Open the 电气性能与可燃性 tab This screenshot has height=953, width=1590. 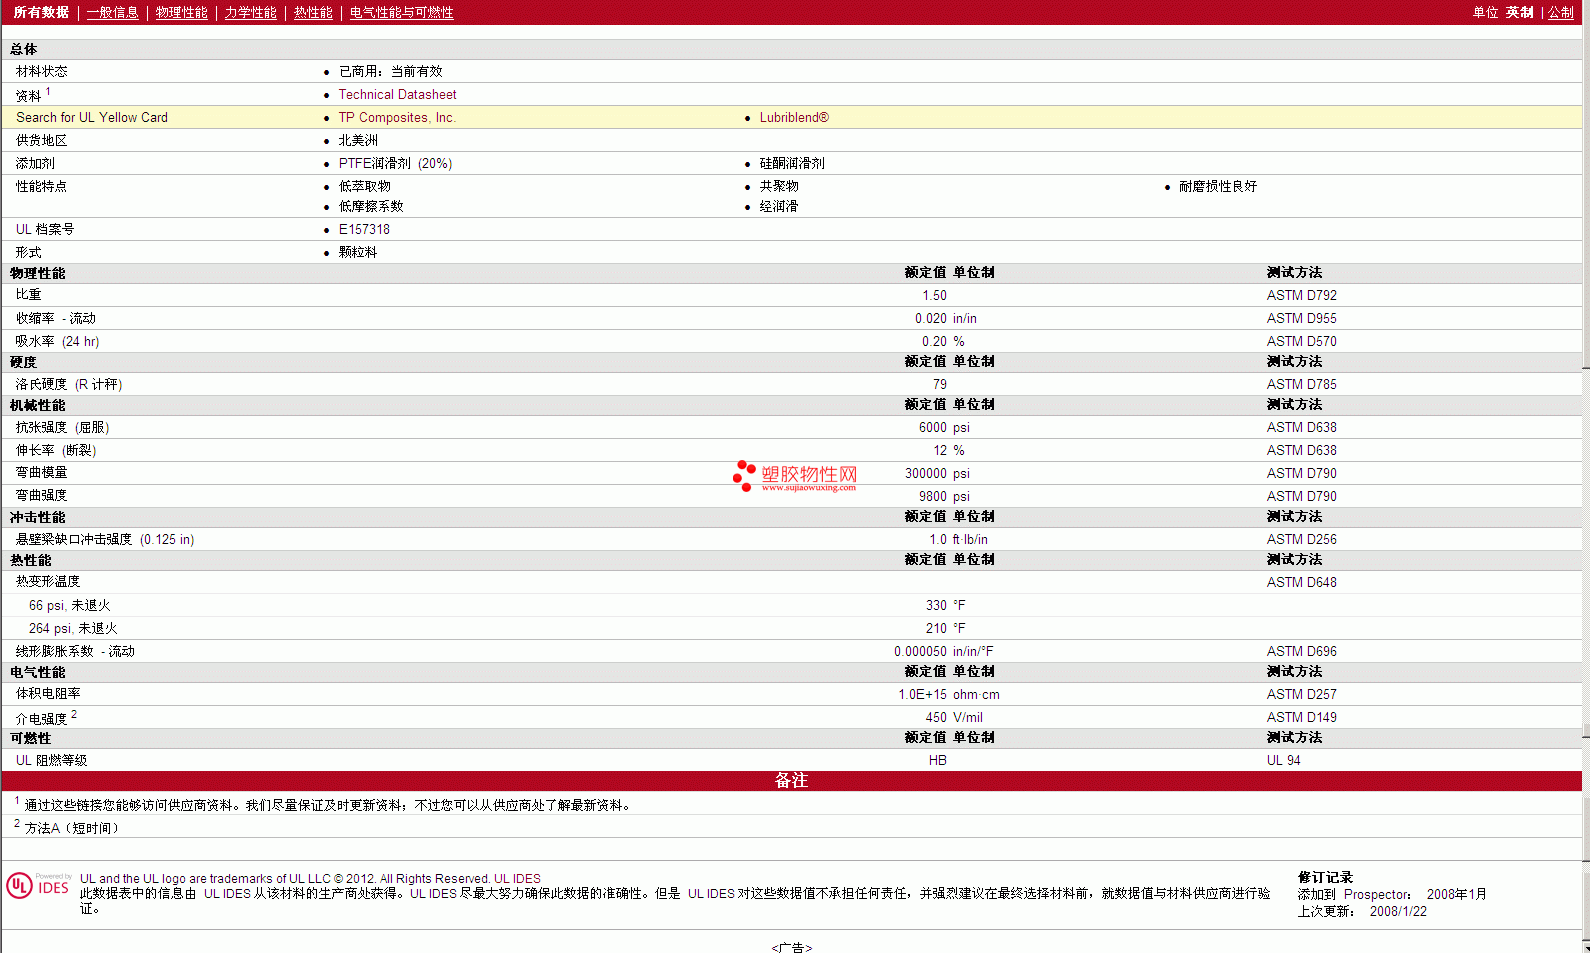pyautogui.click(x=402, y=13)
